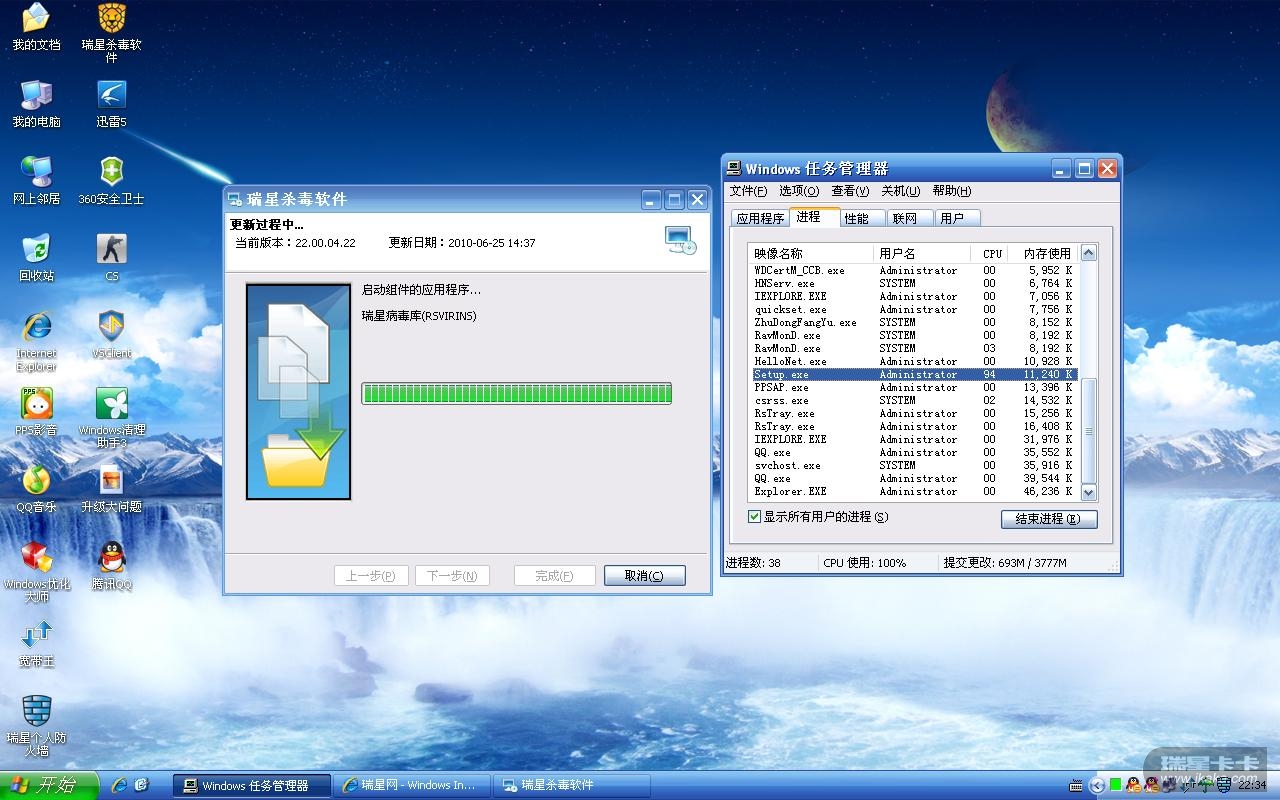The image size is (1280, 800).
Task: Open the 文件(F) menu in Task Manager
Action: coord(747,191)
